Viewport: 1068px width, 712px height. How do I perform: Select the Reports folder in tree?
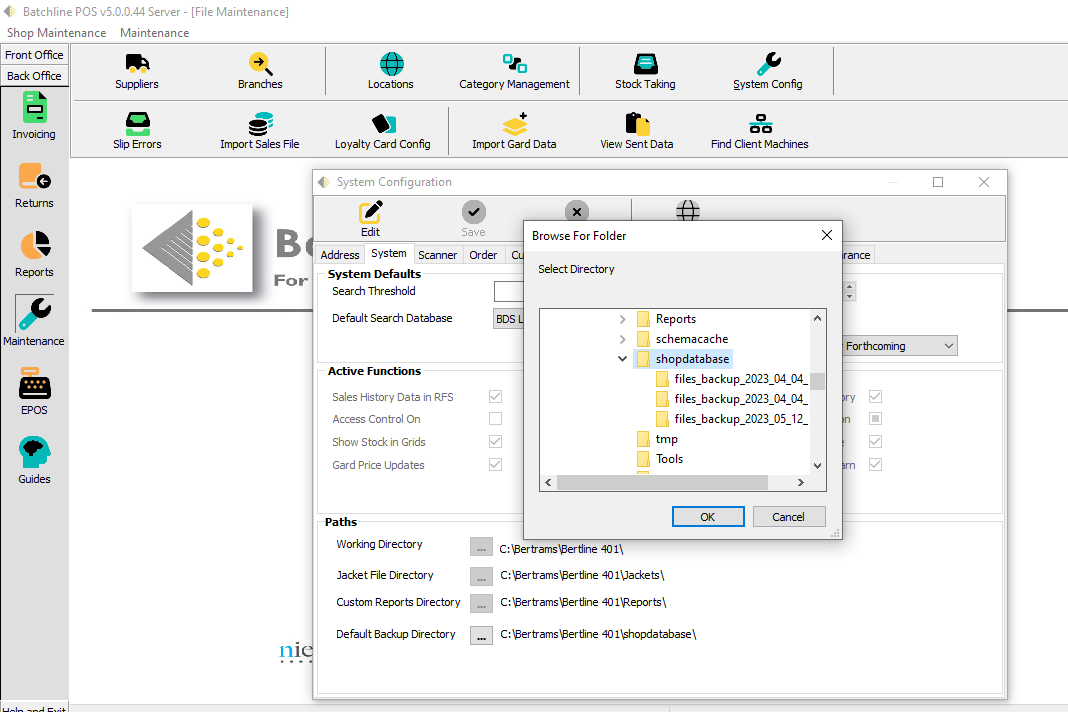tap(666, 319)
